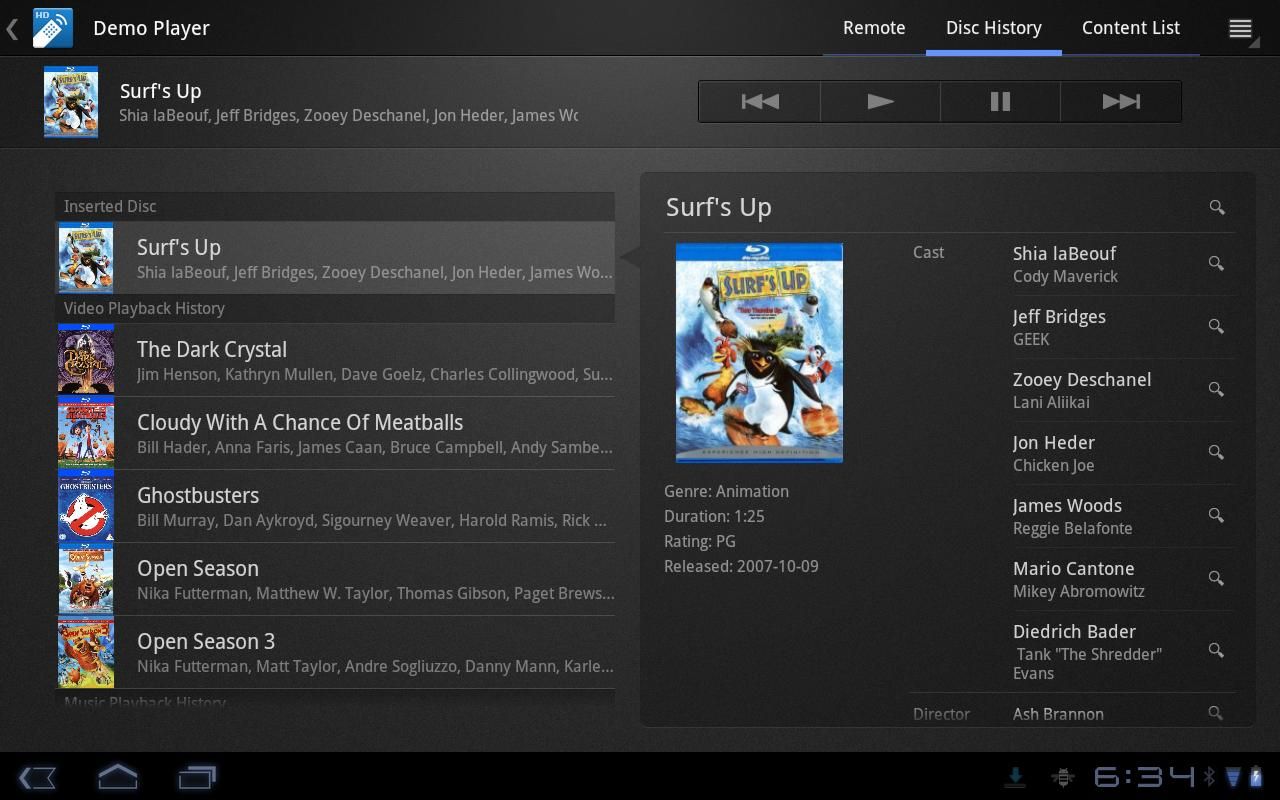Click the Surf's Up Blu-ray cover art
Image resolution: width=1280 pixels, height=800 pixels.
(x=759, y=352)
